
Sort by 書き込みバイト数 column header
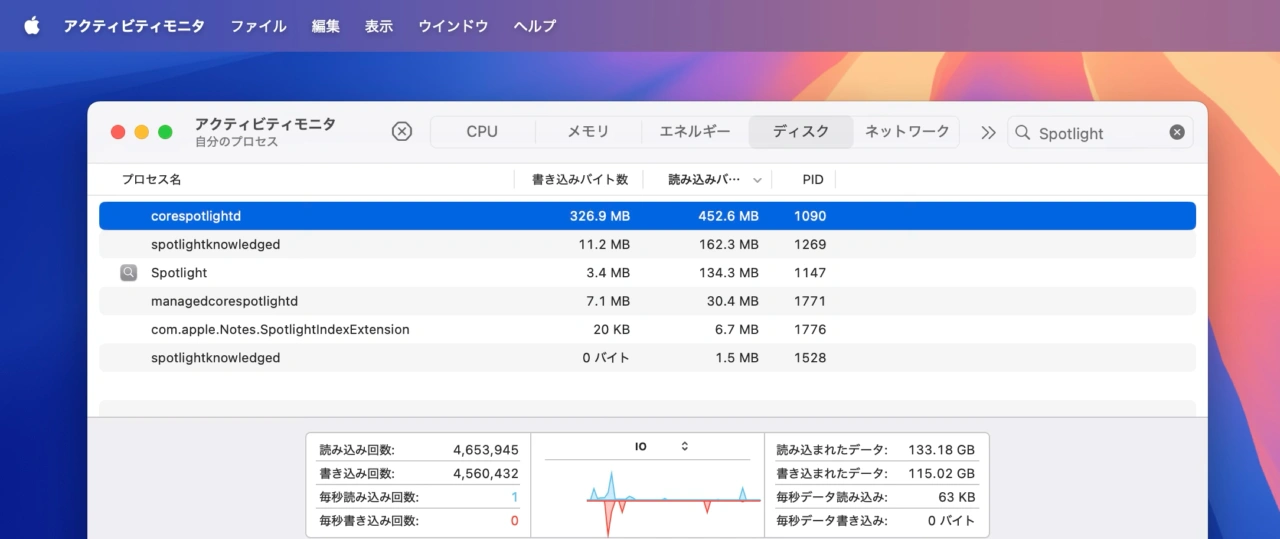point(580,180)
